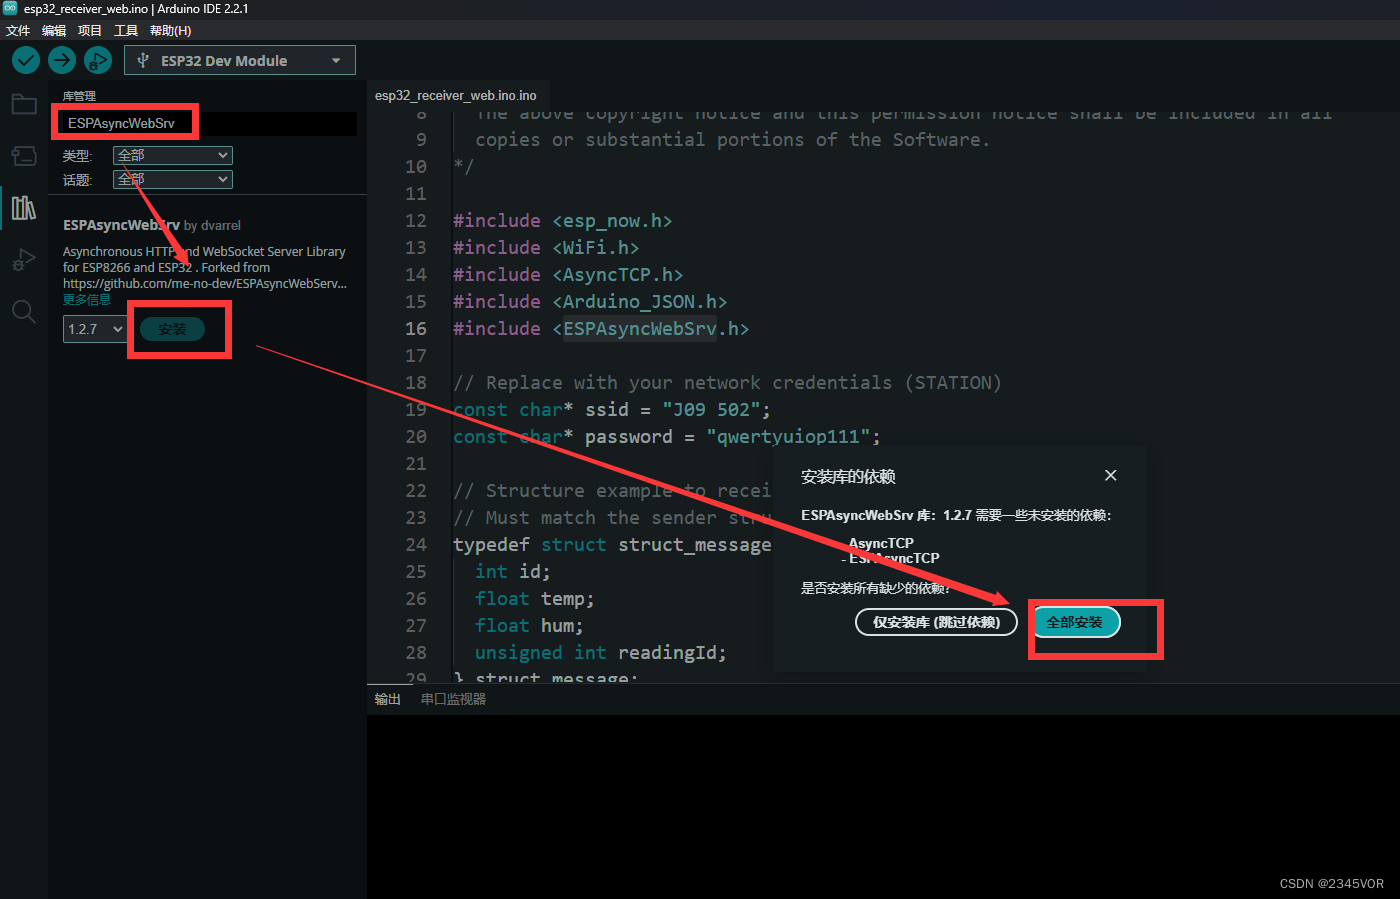Open the 类型 filter dropdown
Screen dimensions: 1400x899
[x=173, y=155]
